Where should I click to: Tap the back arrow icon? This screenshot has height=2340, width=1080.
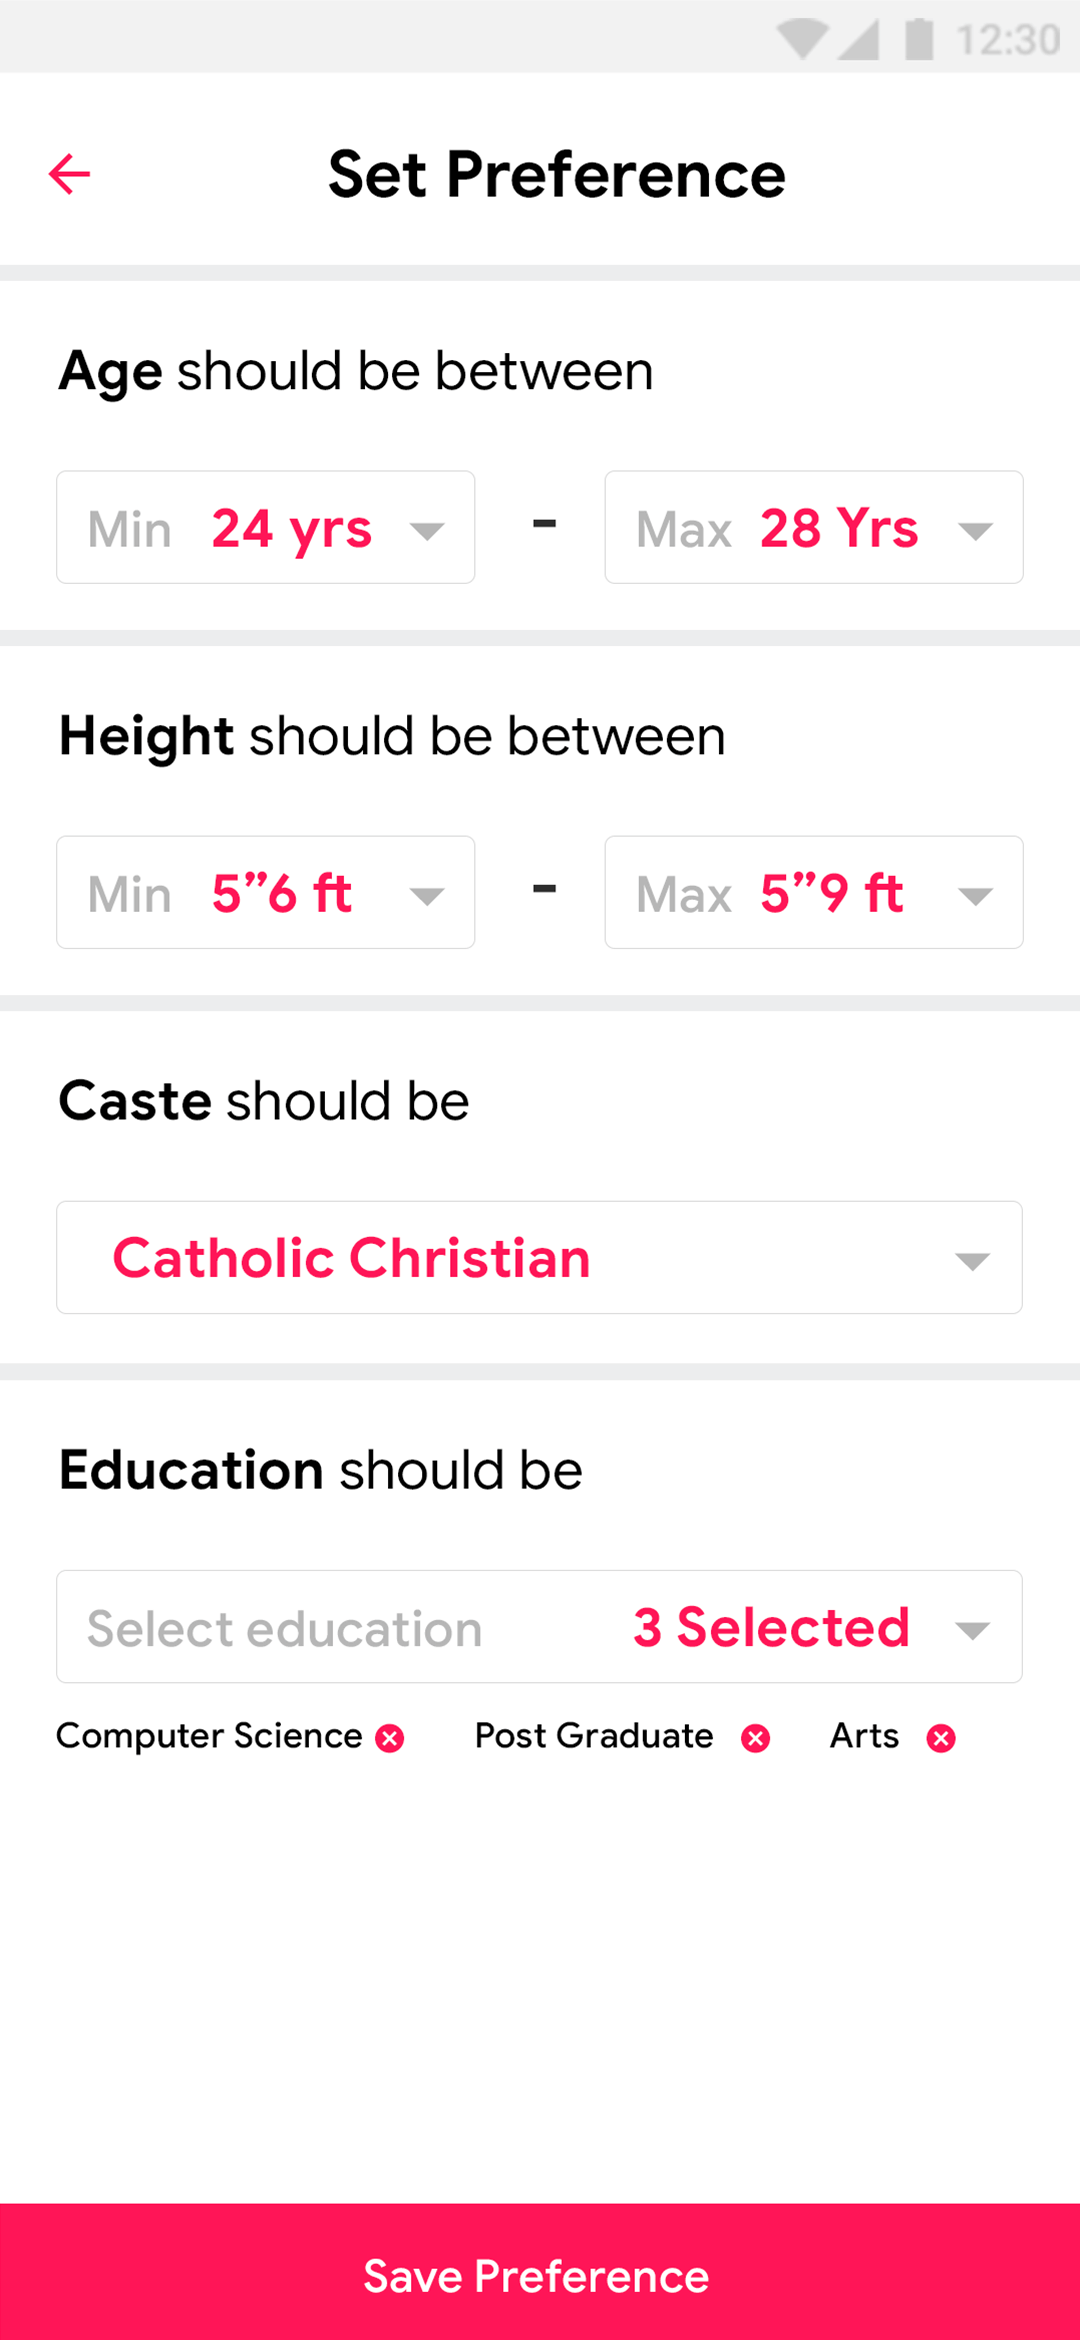pyautogui.click(x=69, y=174)
